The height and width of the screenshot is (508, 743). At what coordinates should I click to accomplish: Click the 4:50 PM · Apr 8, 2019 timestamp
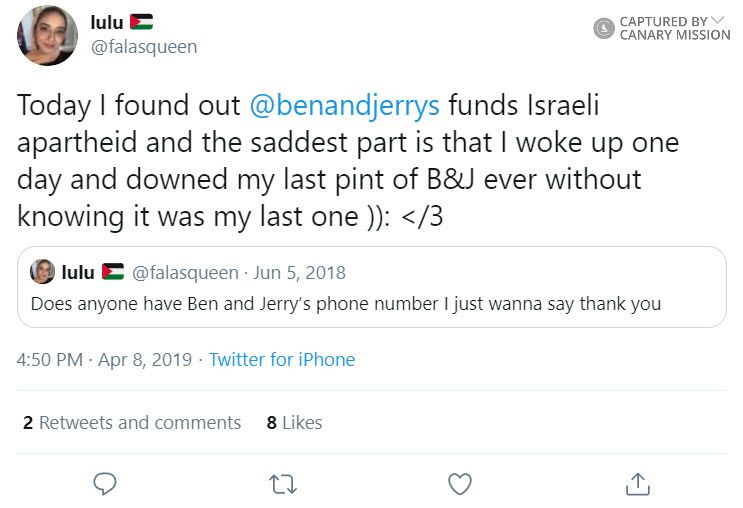pos(104,360)
